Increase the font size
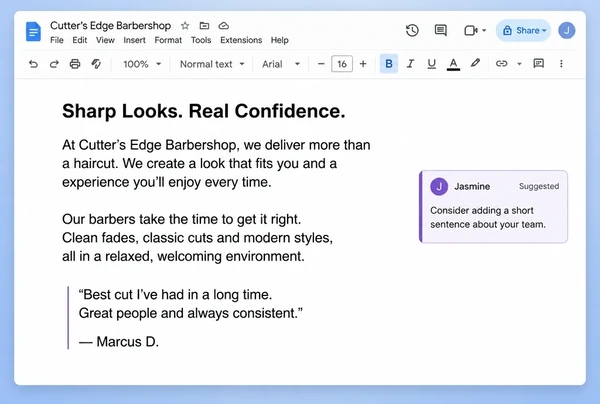Viewport: 600px width, 404px height. 363,64
